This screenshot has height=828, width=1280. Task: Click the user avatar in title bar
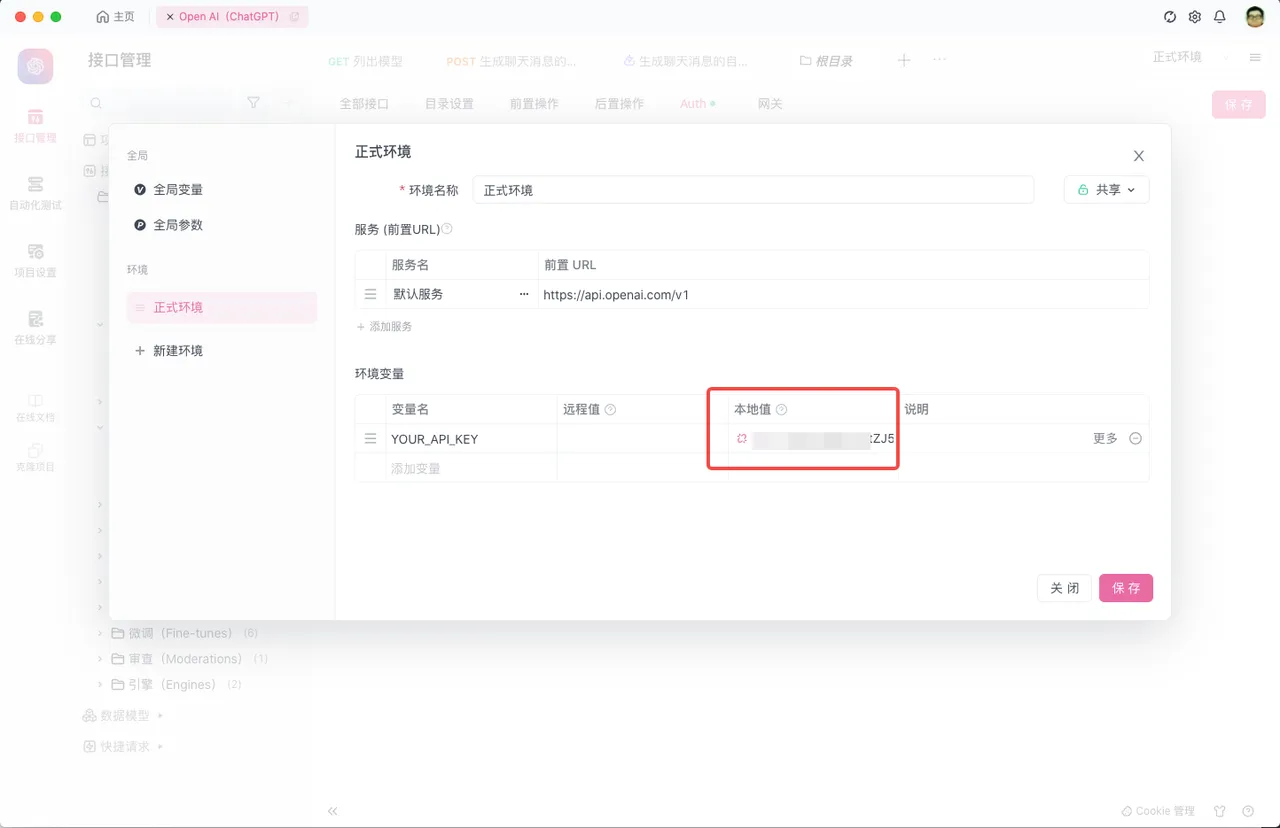1255,17
